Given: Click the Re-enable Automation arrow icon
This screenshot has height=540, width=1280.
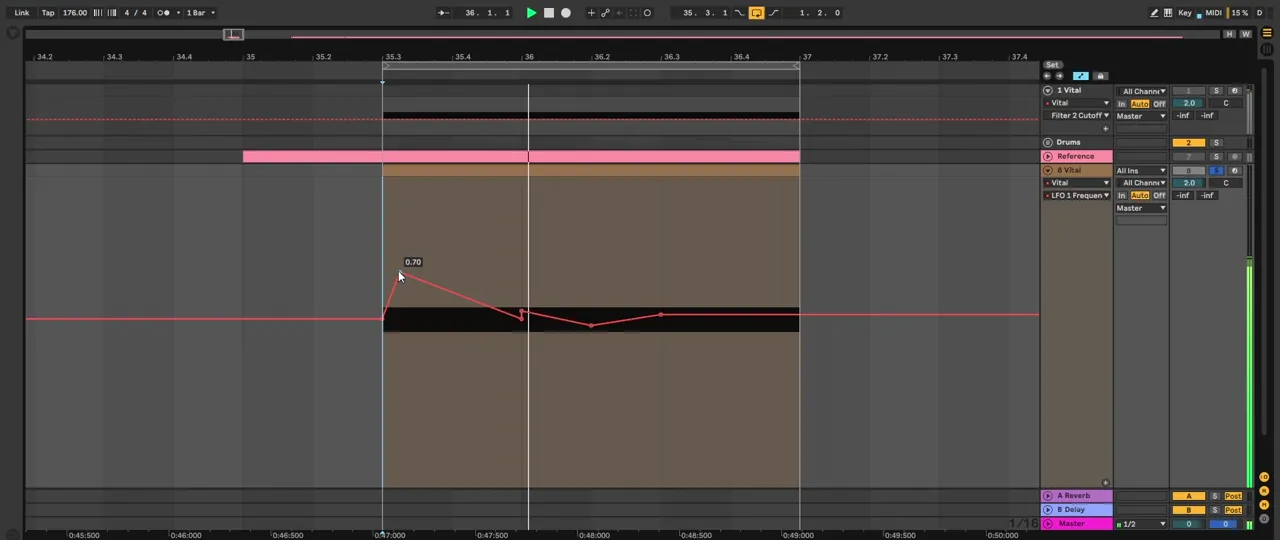Looking at the screenshot, I should (618, 13).
